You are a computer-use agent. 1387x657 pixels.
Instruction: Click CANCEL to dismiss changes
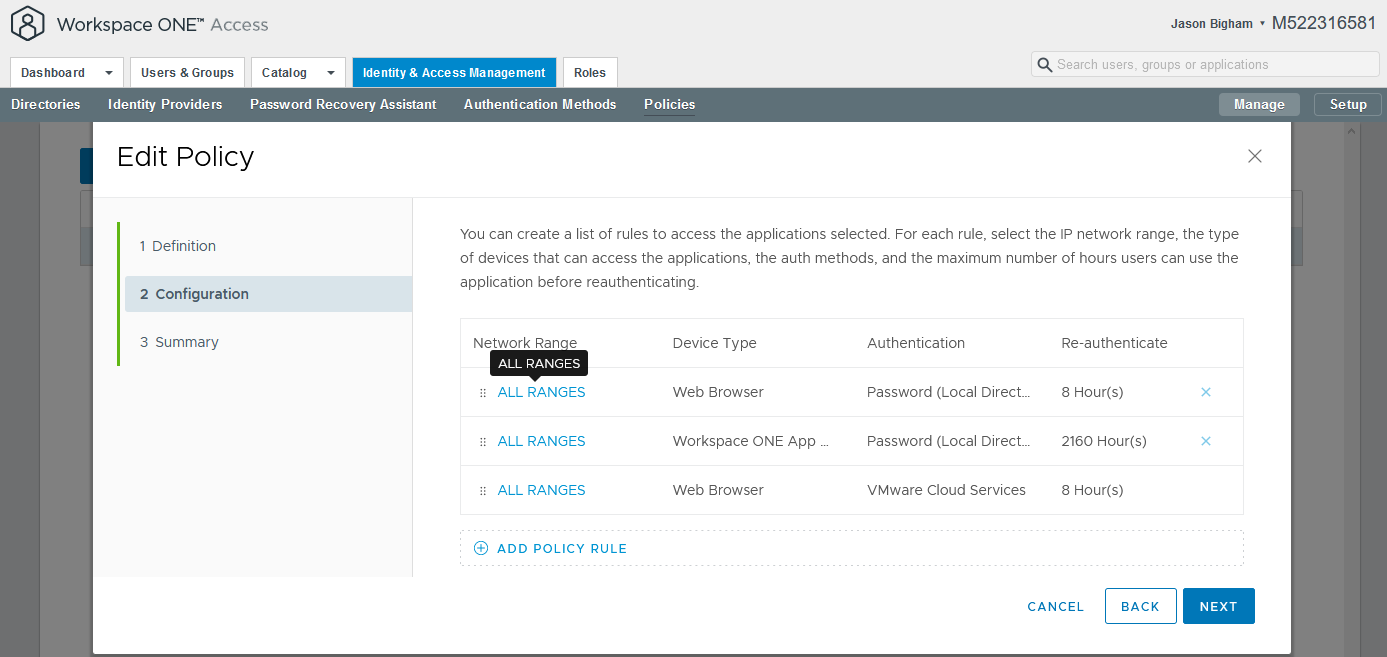click(x=1055, y=606)
